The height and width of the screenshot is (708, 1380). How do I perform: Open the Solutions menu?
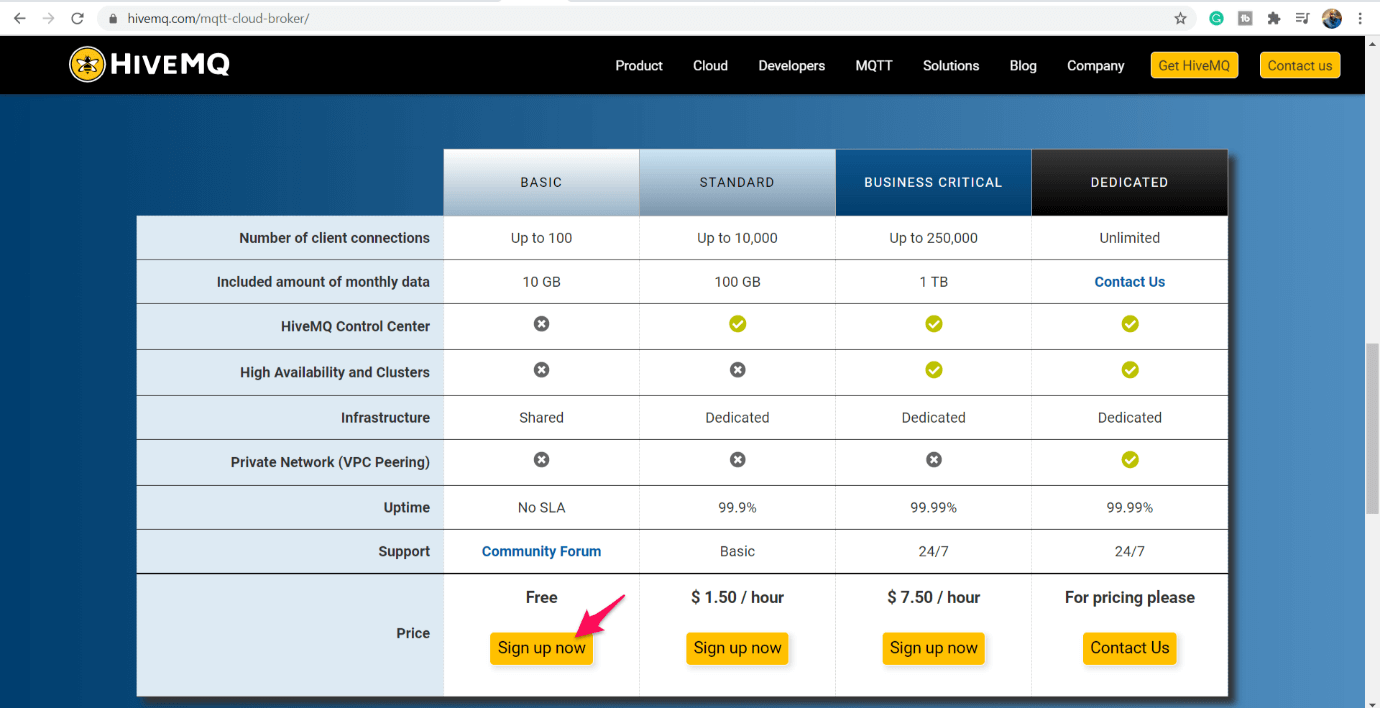(951, 66)
